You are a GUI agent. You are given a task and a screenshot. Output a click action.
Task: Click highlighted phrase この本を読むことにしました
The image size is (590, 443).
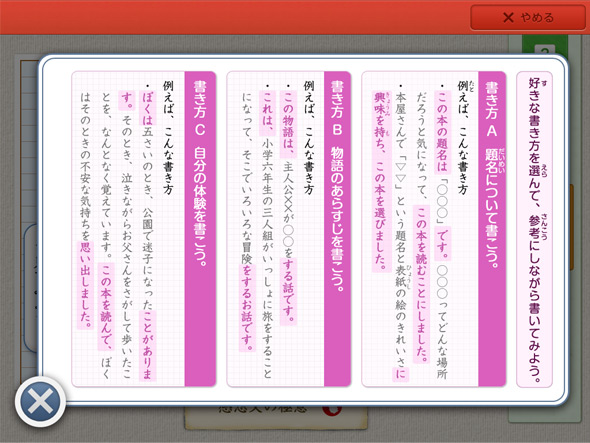(421, 284)
